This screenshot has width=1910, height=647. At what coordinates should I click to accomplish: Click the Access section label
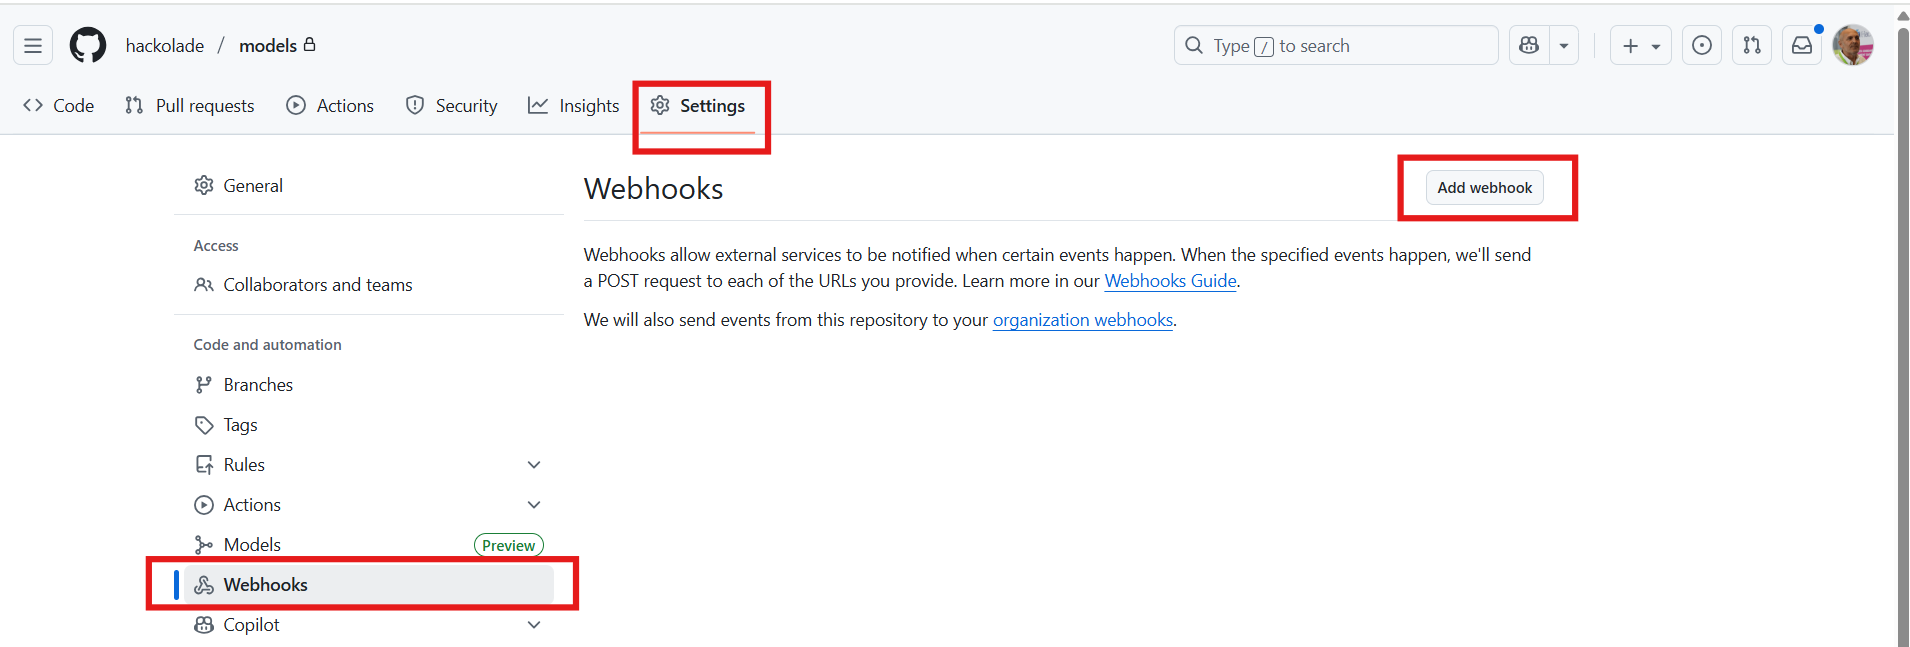(x=216, y=246)
